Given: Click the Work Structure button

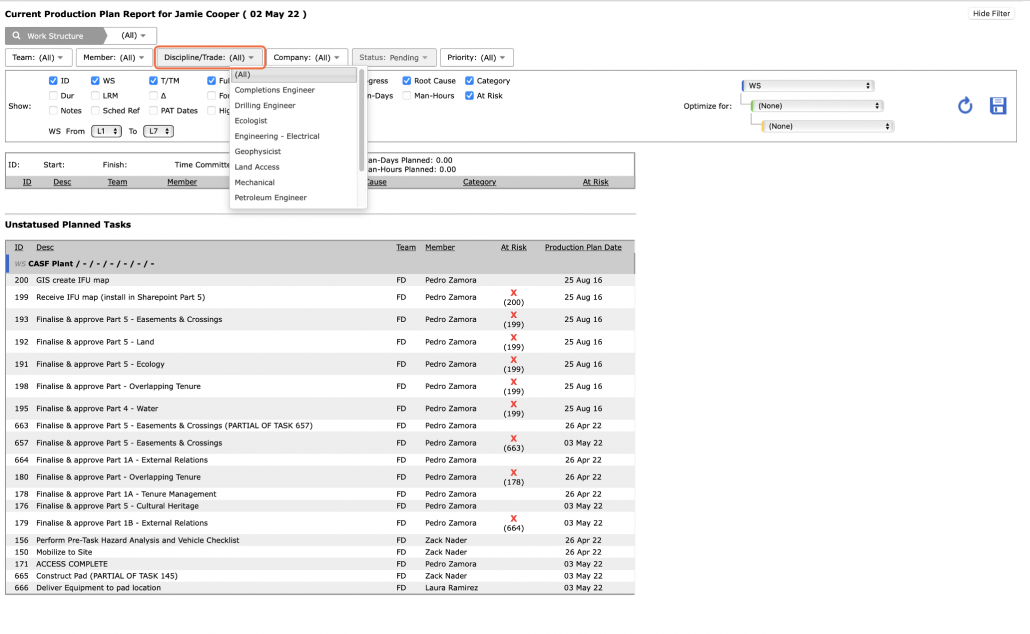Looking at the screenshot, I should tap(55, 35).
